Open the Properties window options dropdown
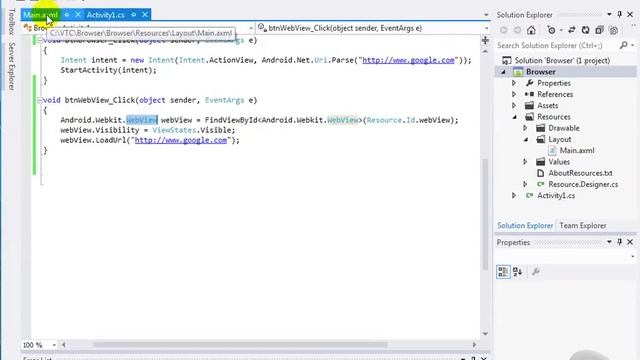 pos(609,242)
